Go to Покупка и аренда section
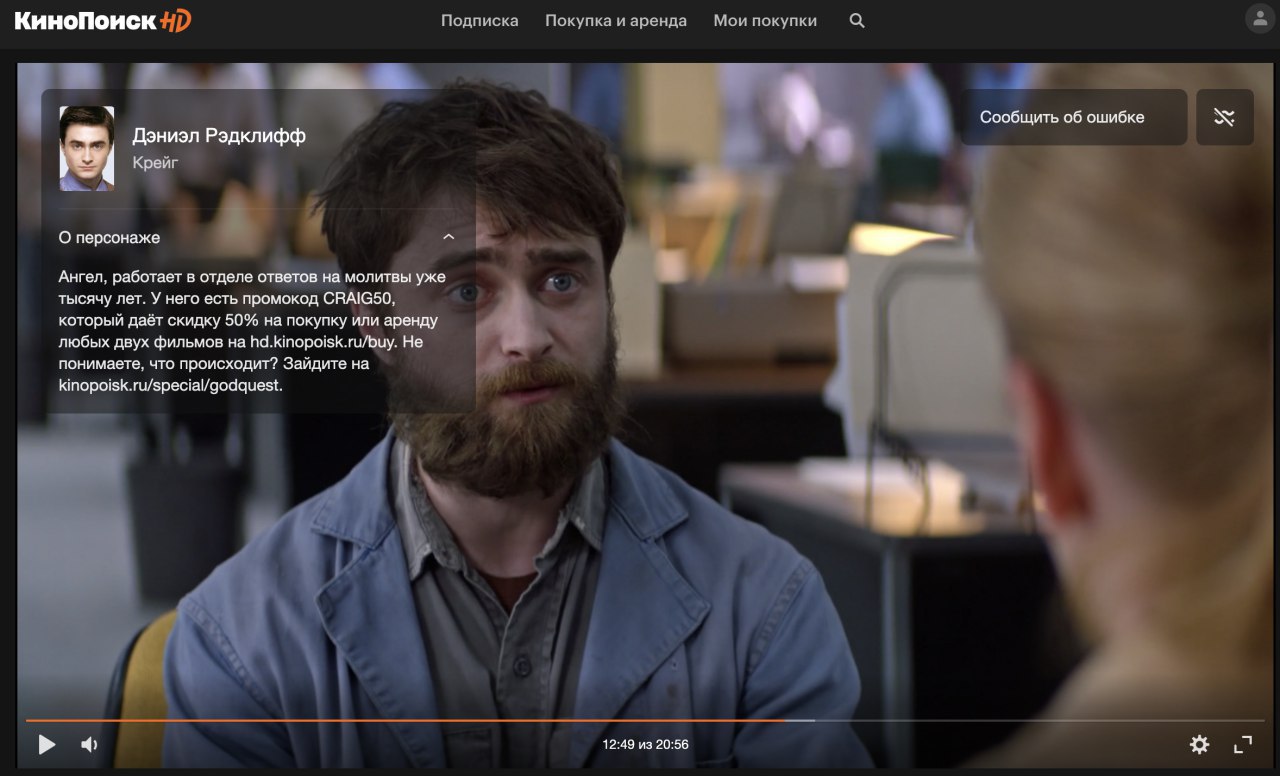The width and height of the screenshot is (1280, 776). pyautogui.click(x=616, y=21)
